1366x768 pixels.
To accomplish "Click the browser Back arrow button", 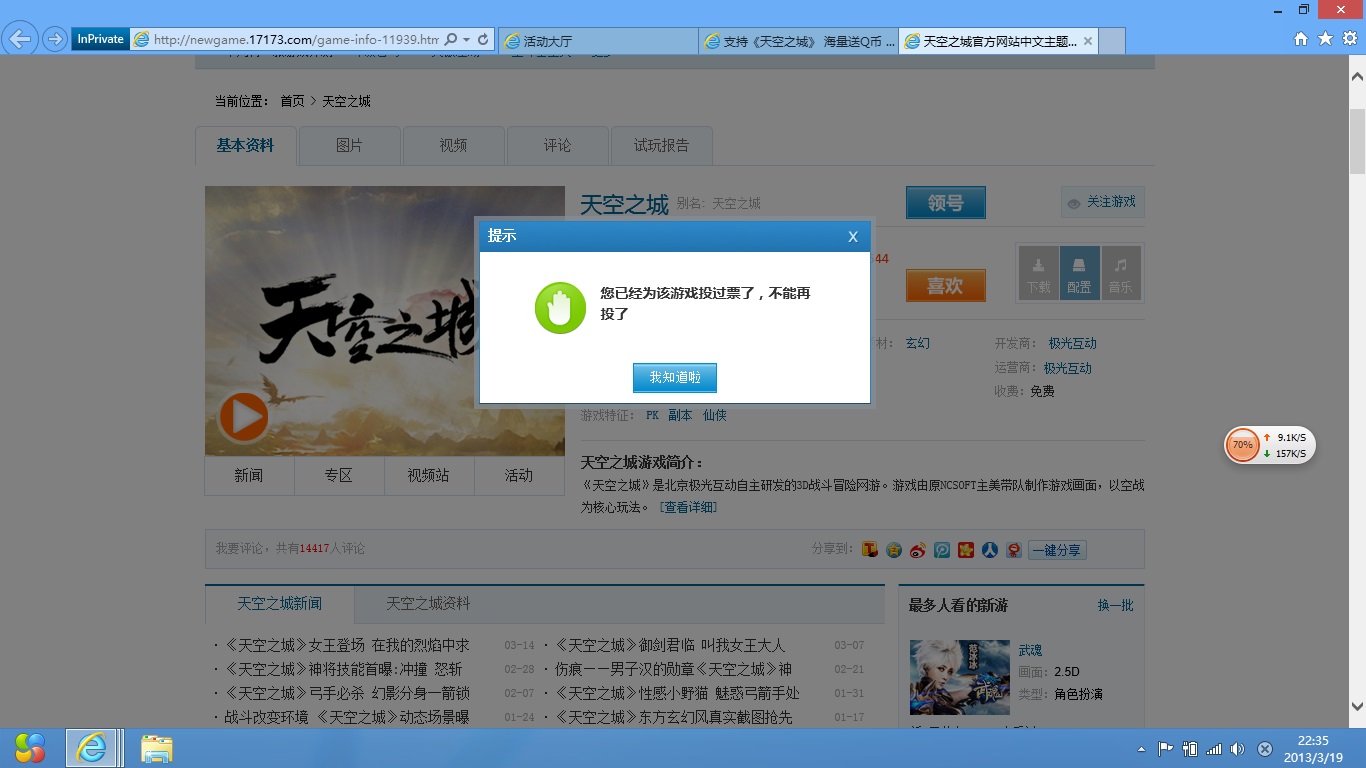I will 20,39.
